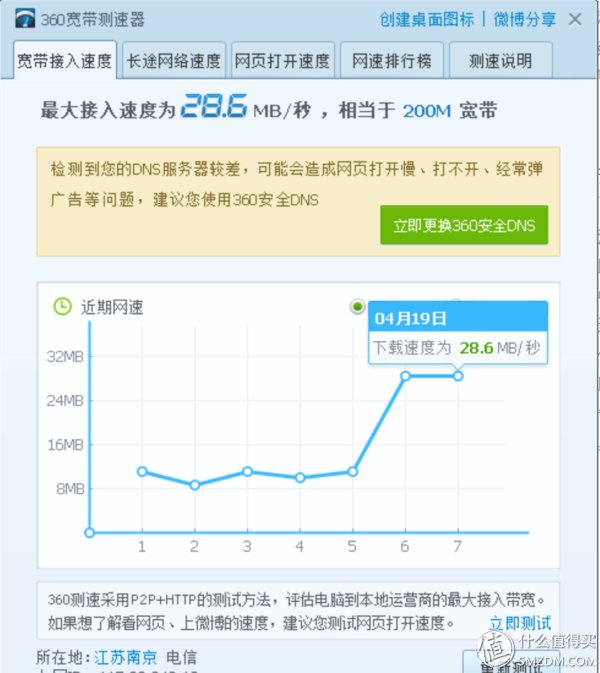The image size is (600, 673).
Task: Open the 长途网络速度 tab
Action: pos(174,61)
